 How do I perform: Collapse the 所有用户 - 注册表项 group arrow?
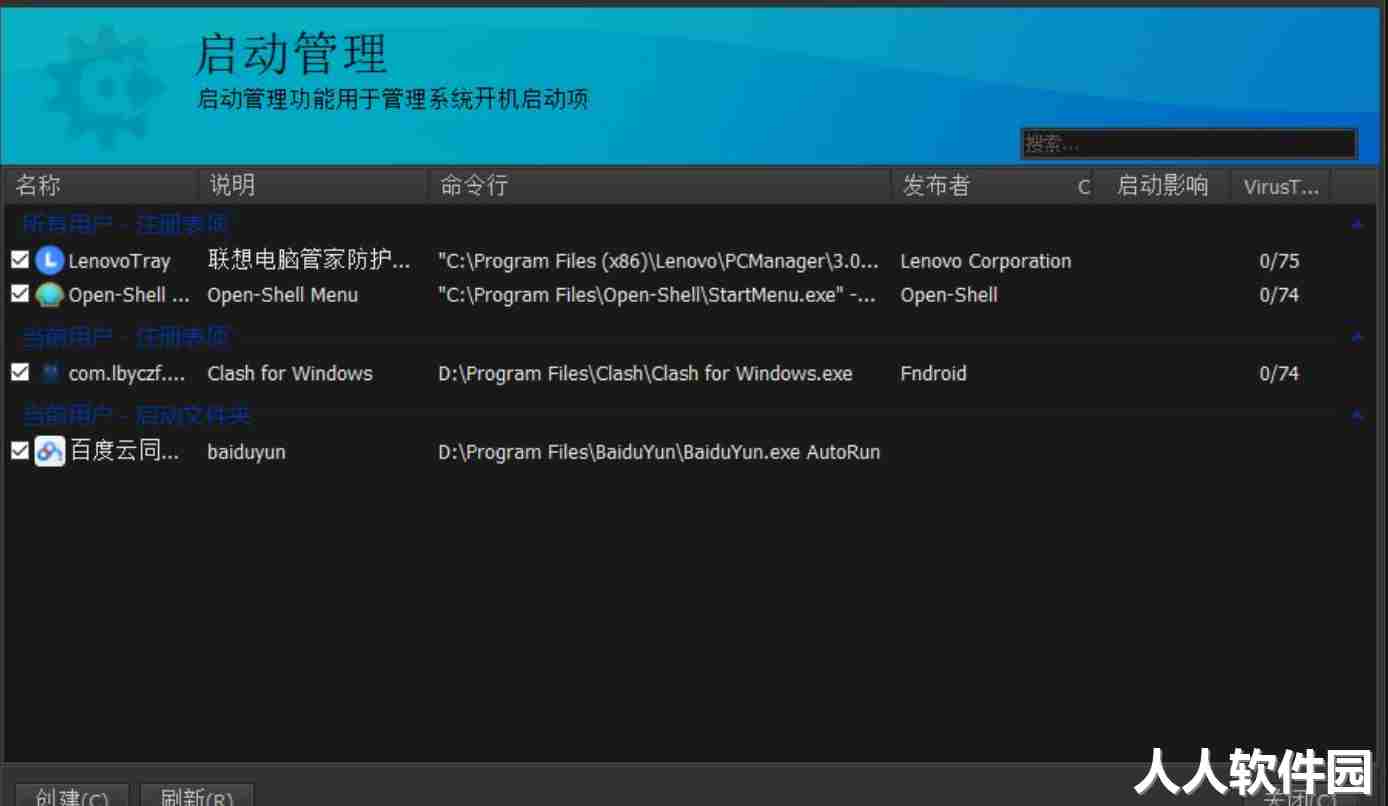pyautogui.click(x=1357, y=225)
